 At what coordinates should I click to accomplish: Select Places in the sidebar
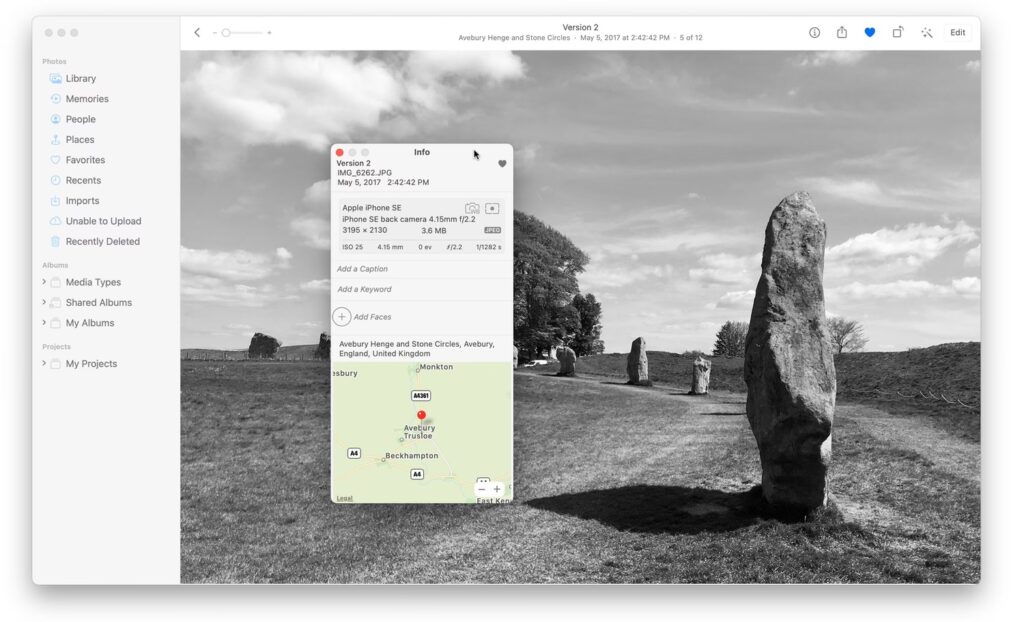click(x=79, y=140)
